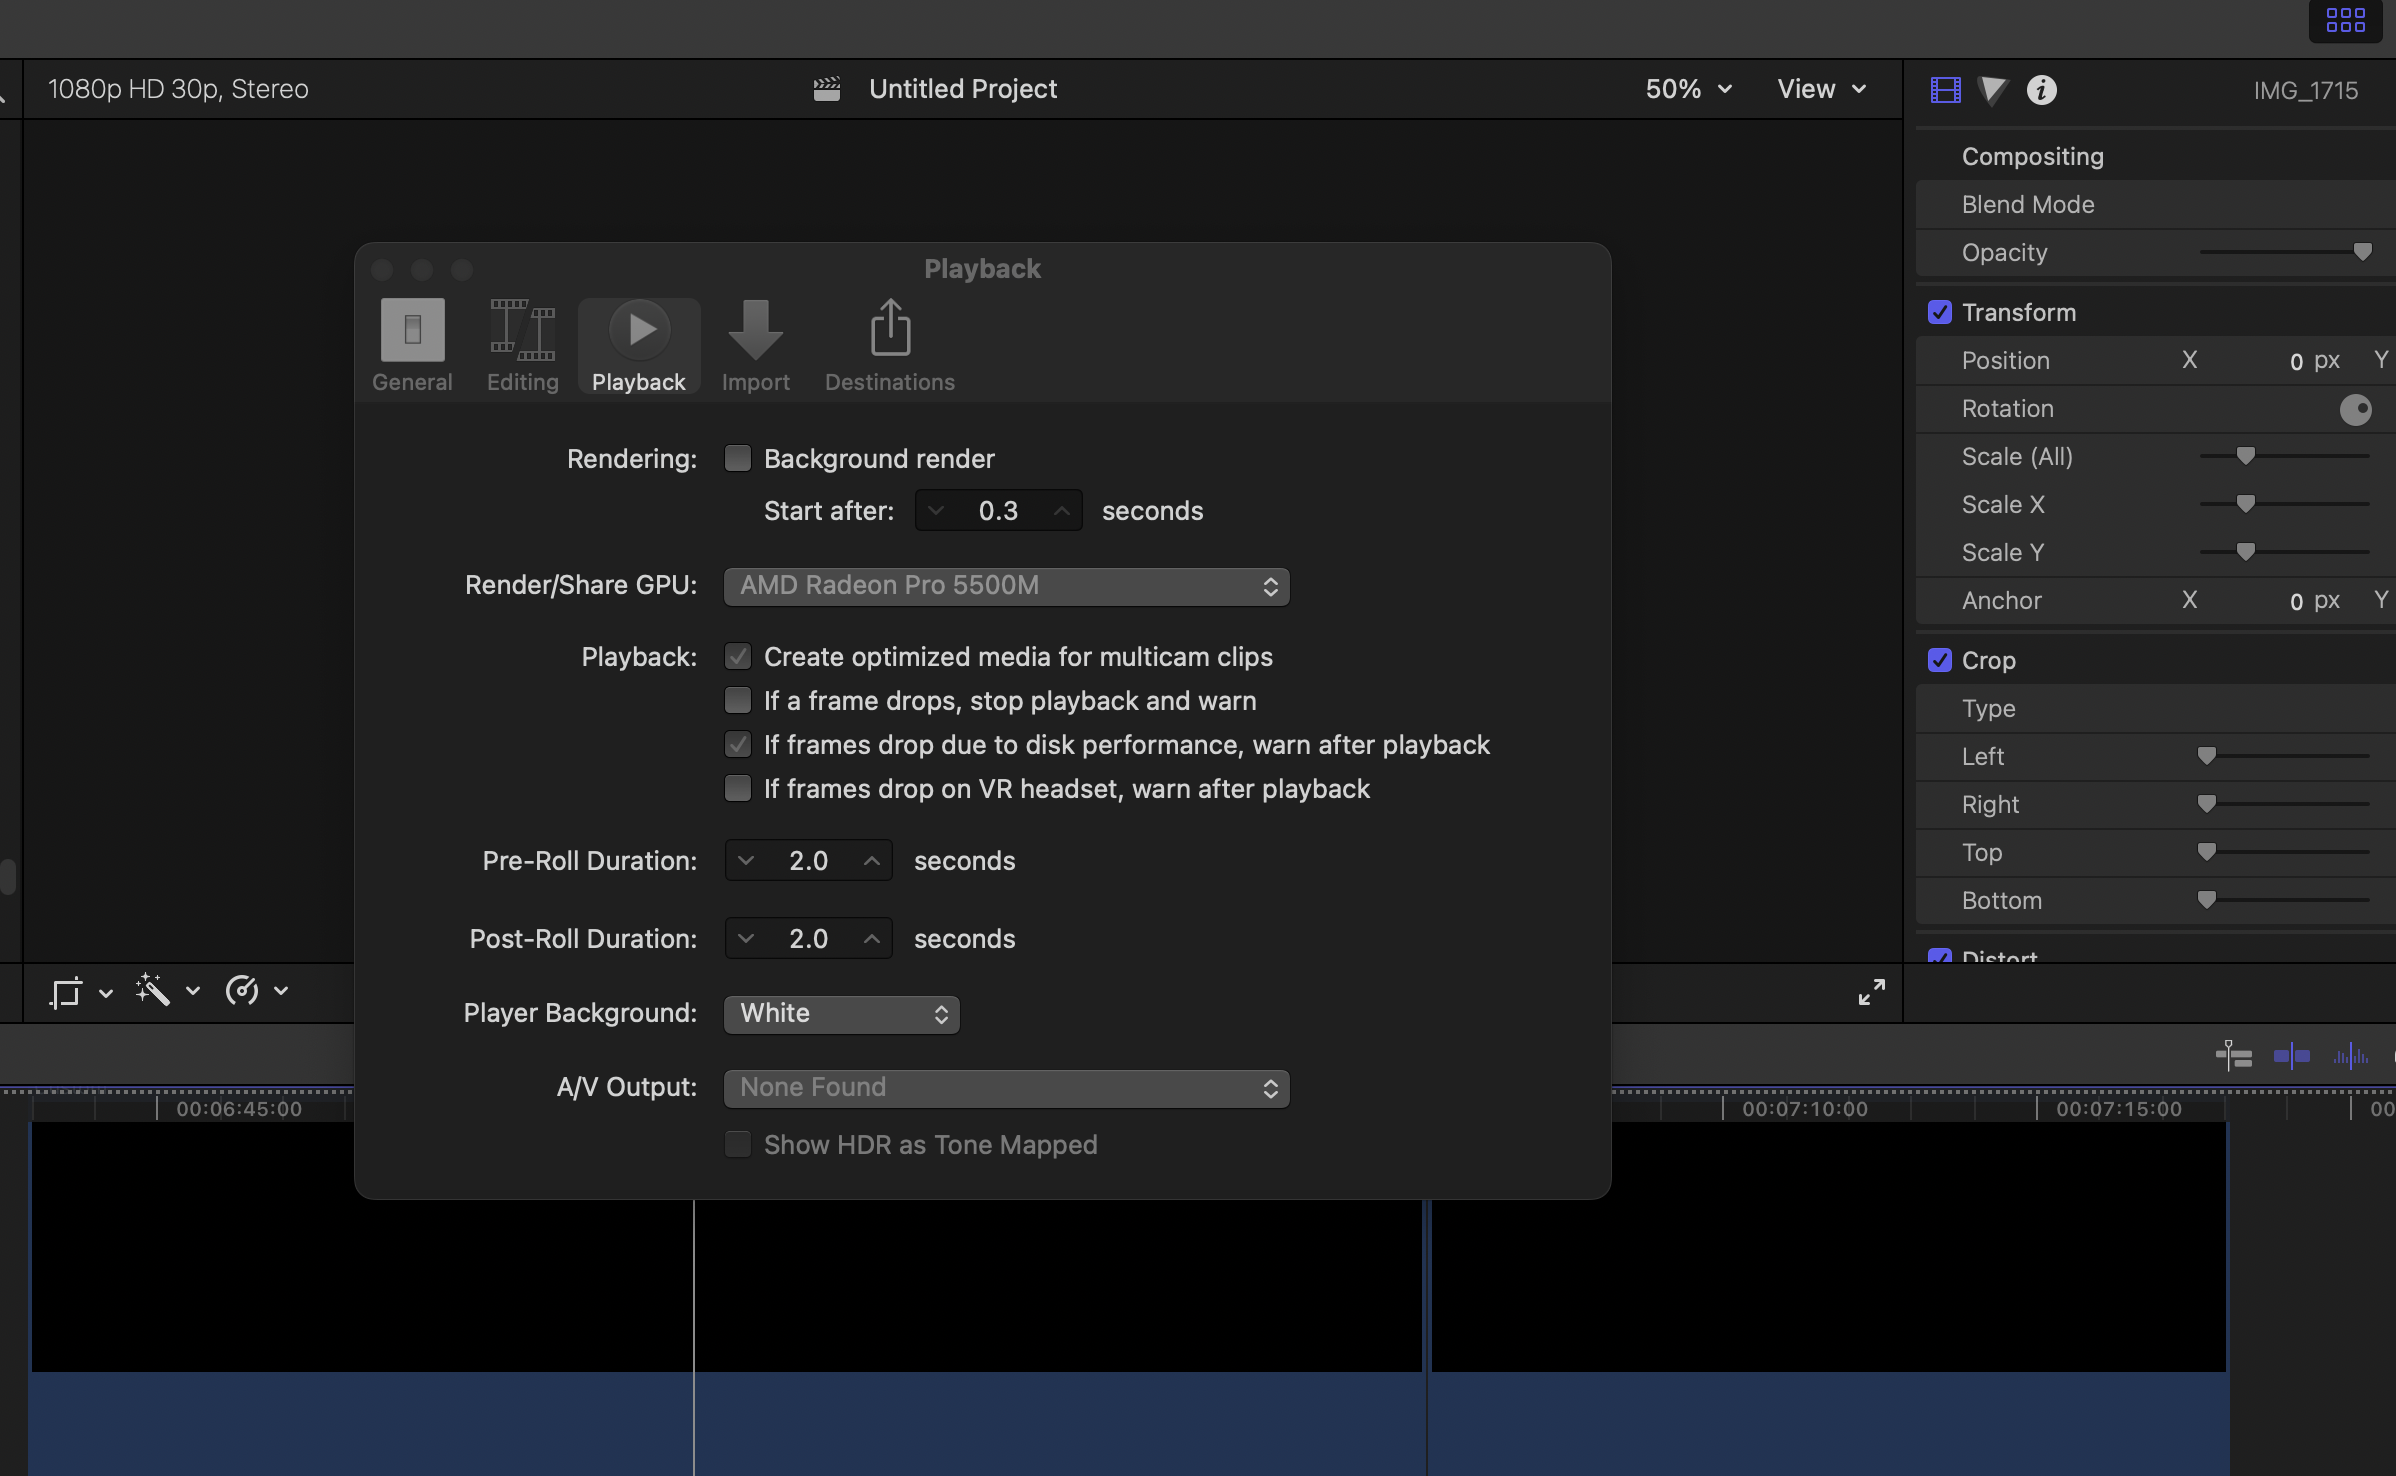The image size is (2396, 1476).
Task: Open the Video inspector filmstrip icon
Action: [1945, 90]
